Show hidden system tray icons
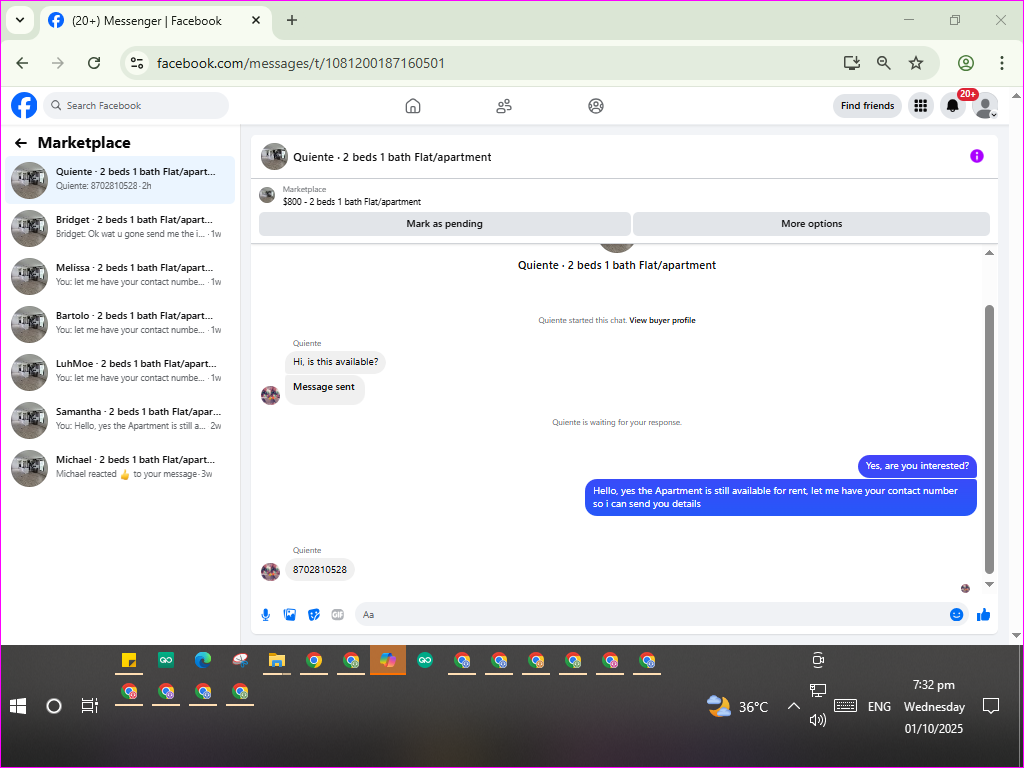The width and height of the screenshot is (1024, 768). point(793,706)
